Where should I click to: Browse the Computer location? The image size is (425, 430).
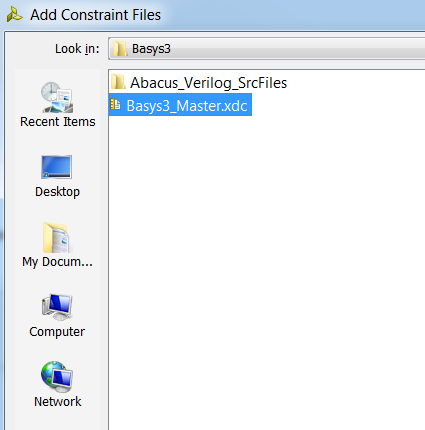click(x=57, y=316)
